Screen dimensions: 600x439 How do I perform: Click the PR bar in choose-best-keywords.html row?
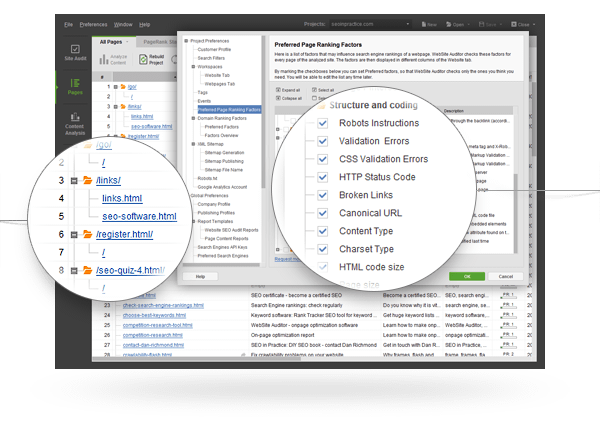(x=508, y=315)
